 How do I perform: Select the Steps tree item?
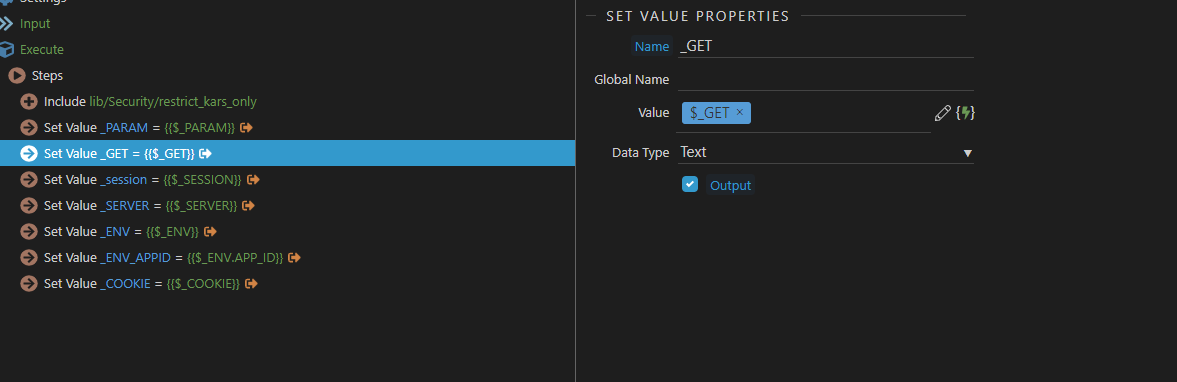click(x=47, y=76)
